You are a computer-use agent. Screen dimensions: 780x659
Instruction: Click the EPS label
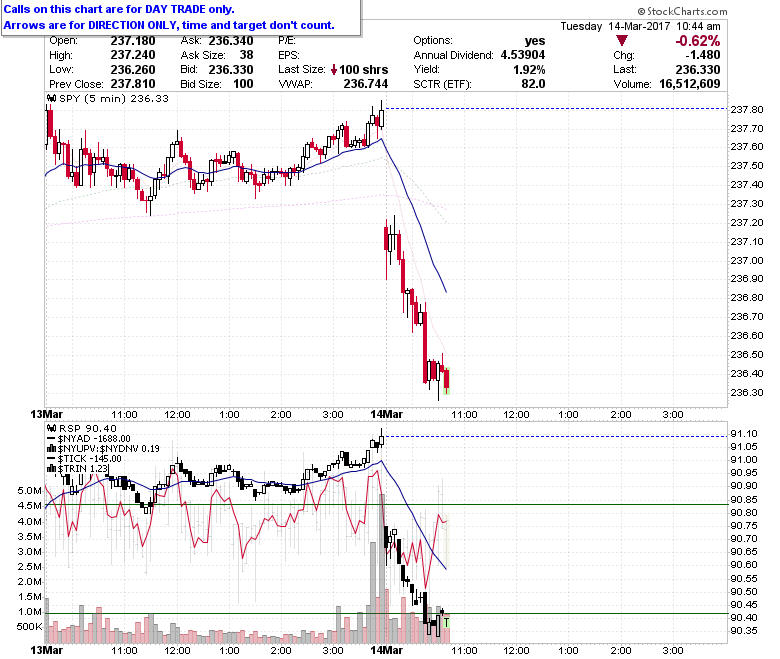(289, 55)
